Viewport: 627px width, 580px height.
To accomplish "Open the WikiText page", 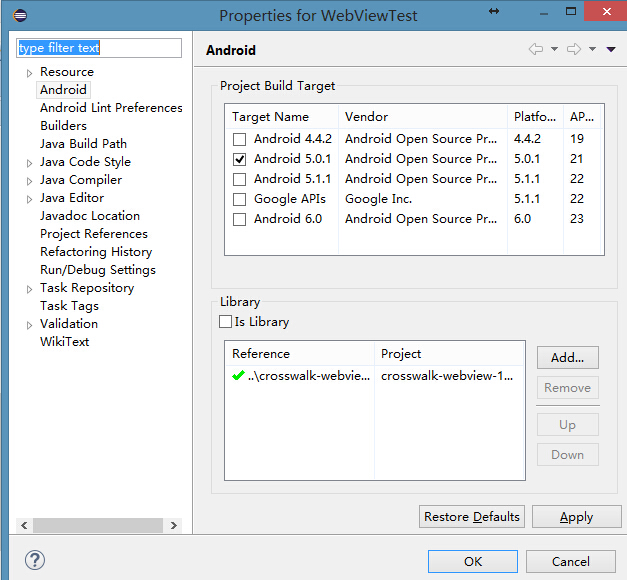I will (64, 342).
